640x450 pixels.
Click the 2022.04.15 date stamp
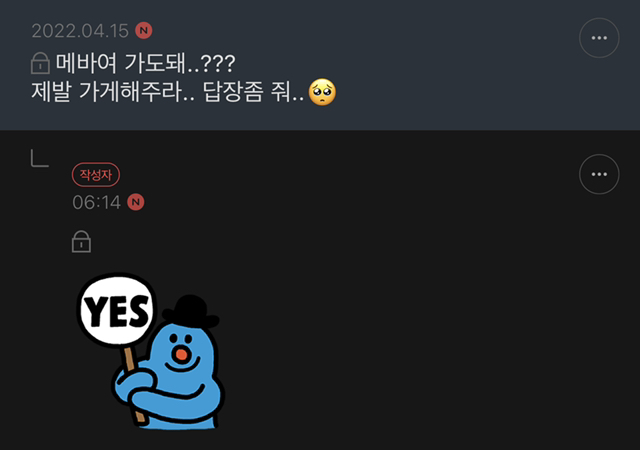(80, 31)
